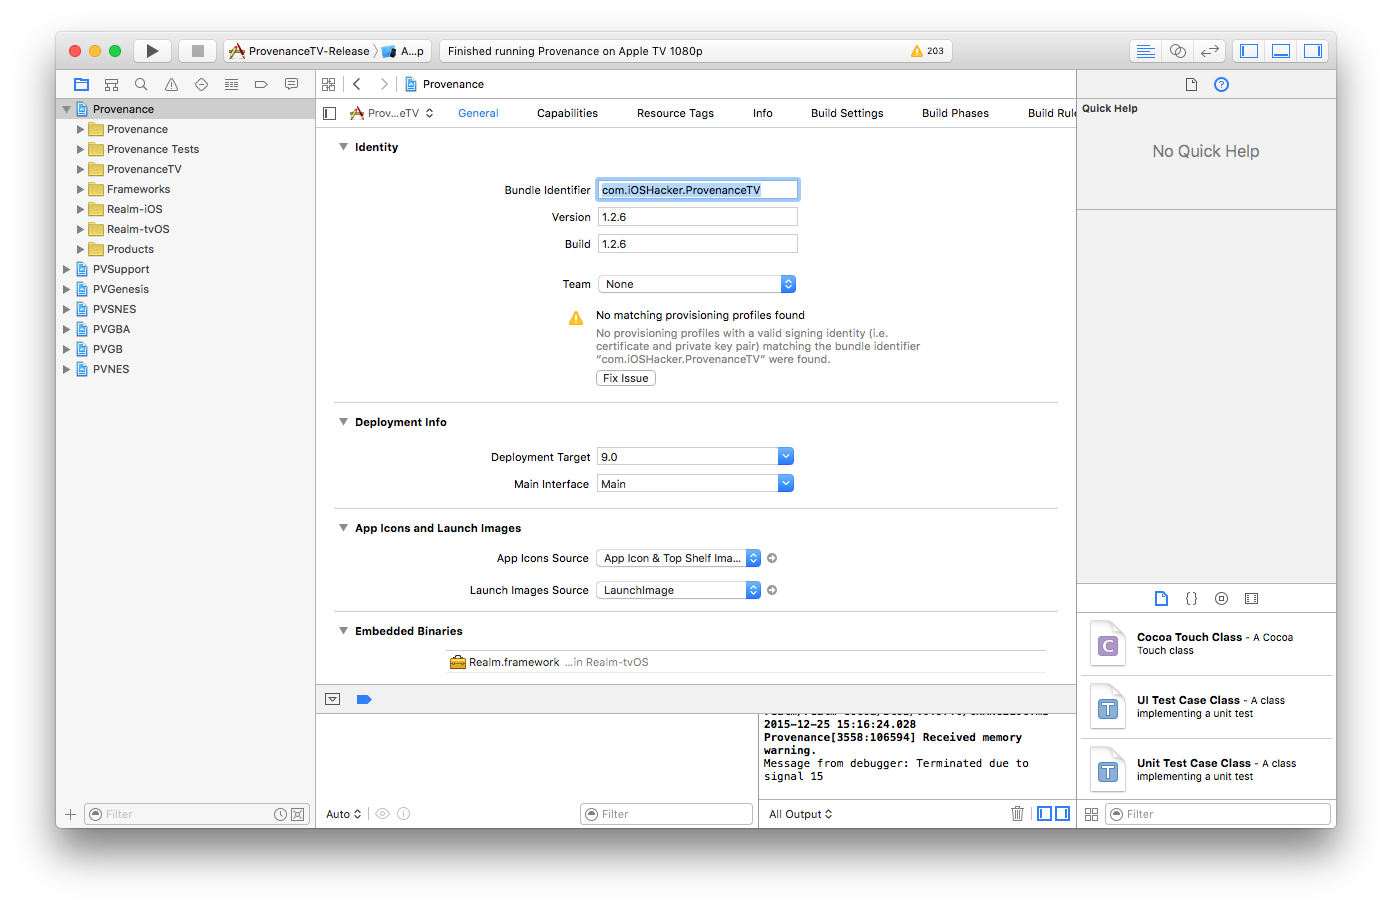Screen dimensions: 1392x908
Task: Toggle the projects and targets list
Action: click(x=330, y=113)
